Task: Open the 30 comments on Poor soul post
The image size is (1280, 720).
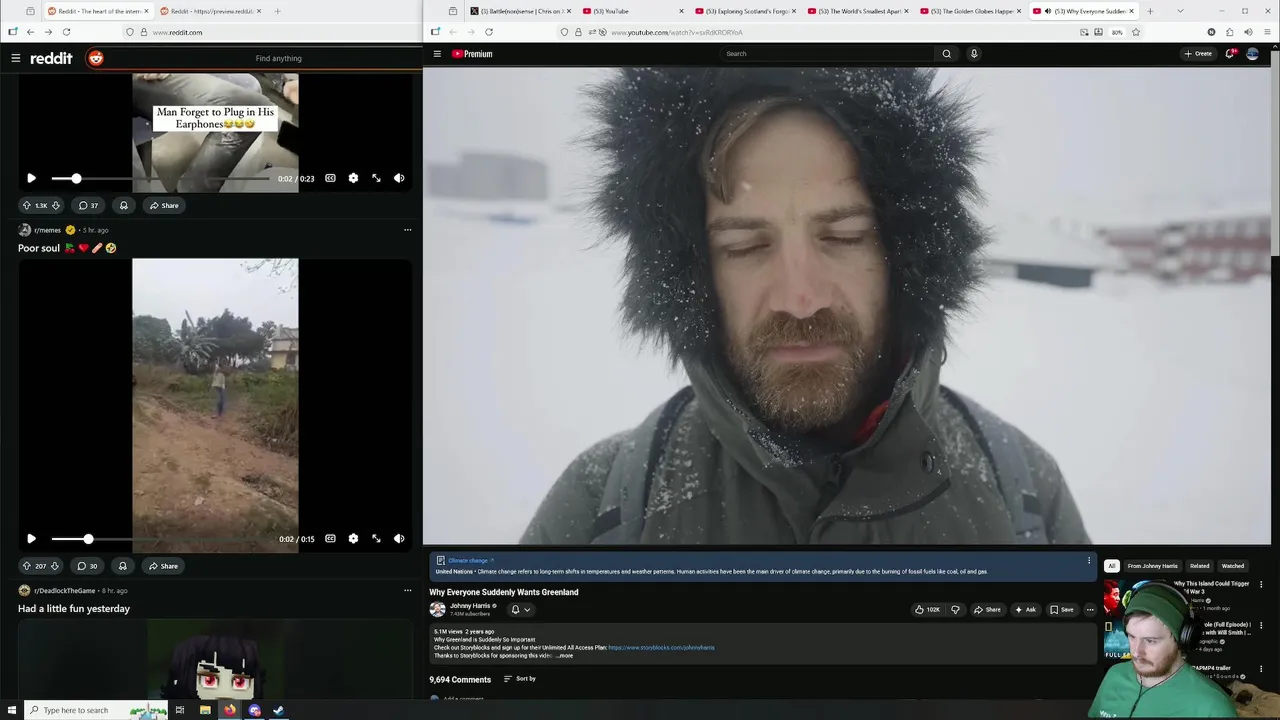Action: (88, 566)
